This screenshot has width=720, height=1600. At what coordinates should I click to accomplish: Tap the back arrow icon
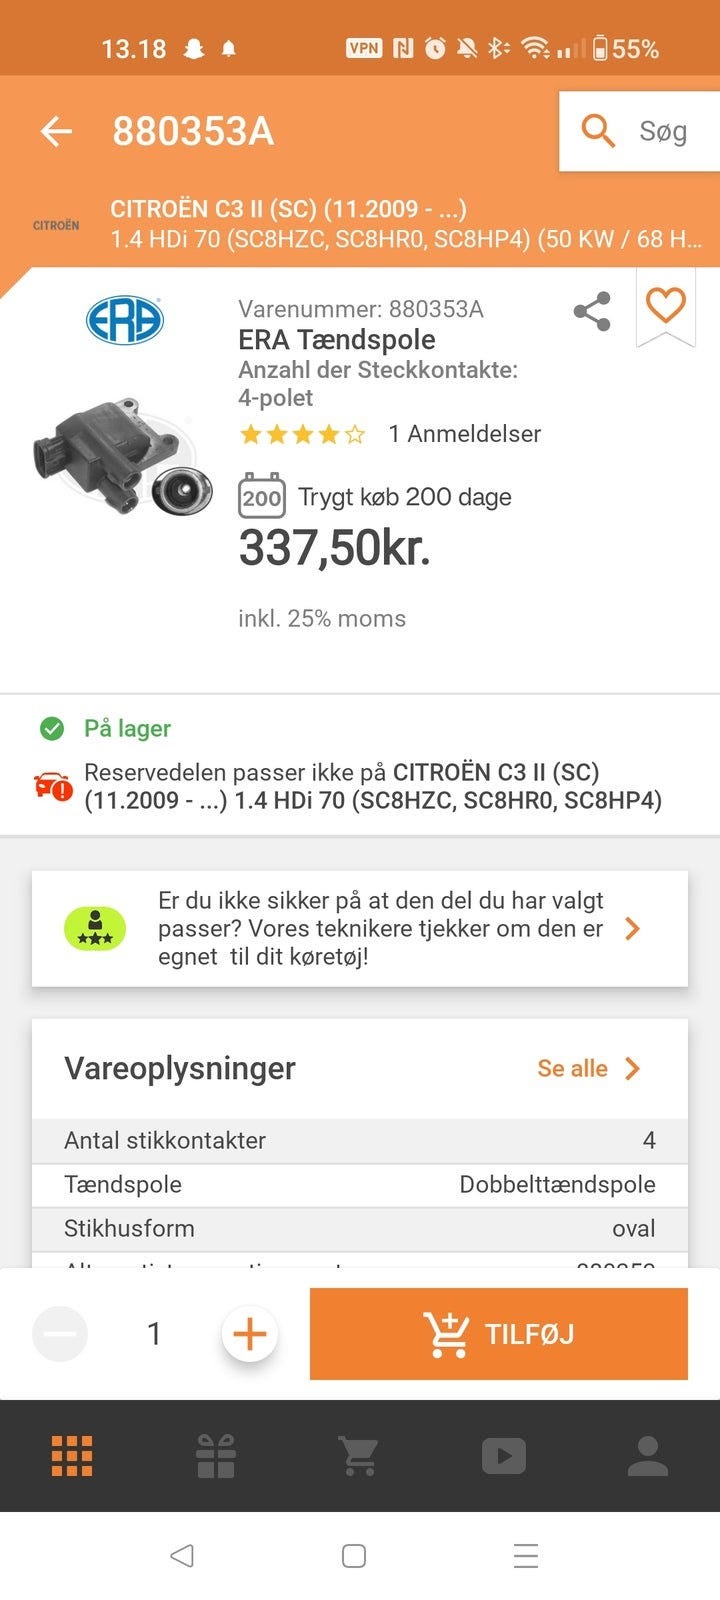tap(56, 131)
